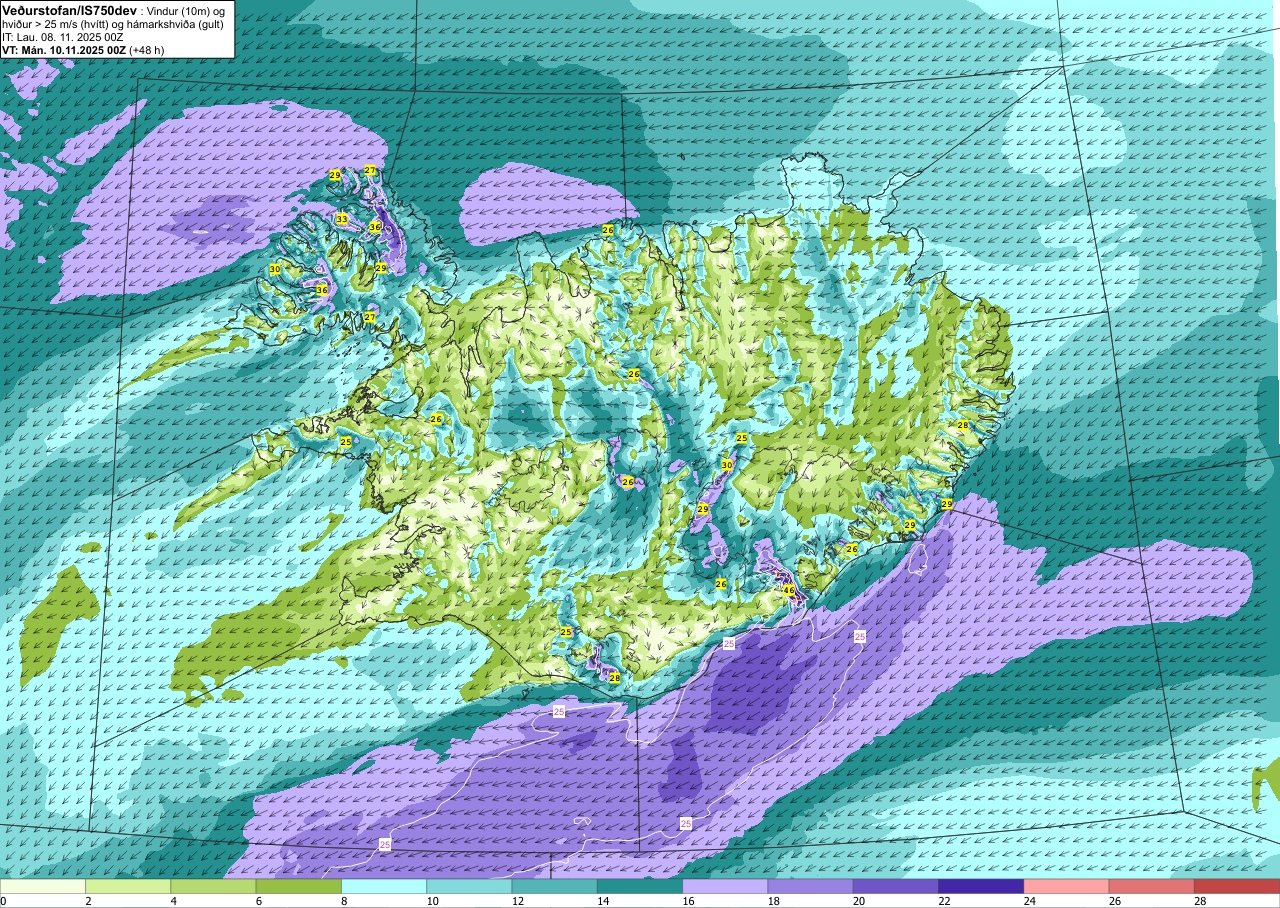Click the light lavender 16–18 m/s legend swatch
Image resolution: width=1280 pixels, height=908 pixels.
click(725, 886)
